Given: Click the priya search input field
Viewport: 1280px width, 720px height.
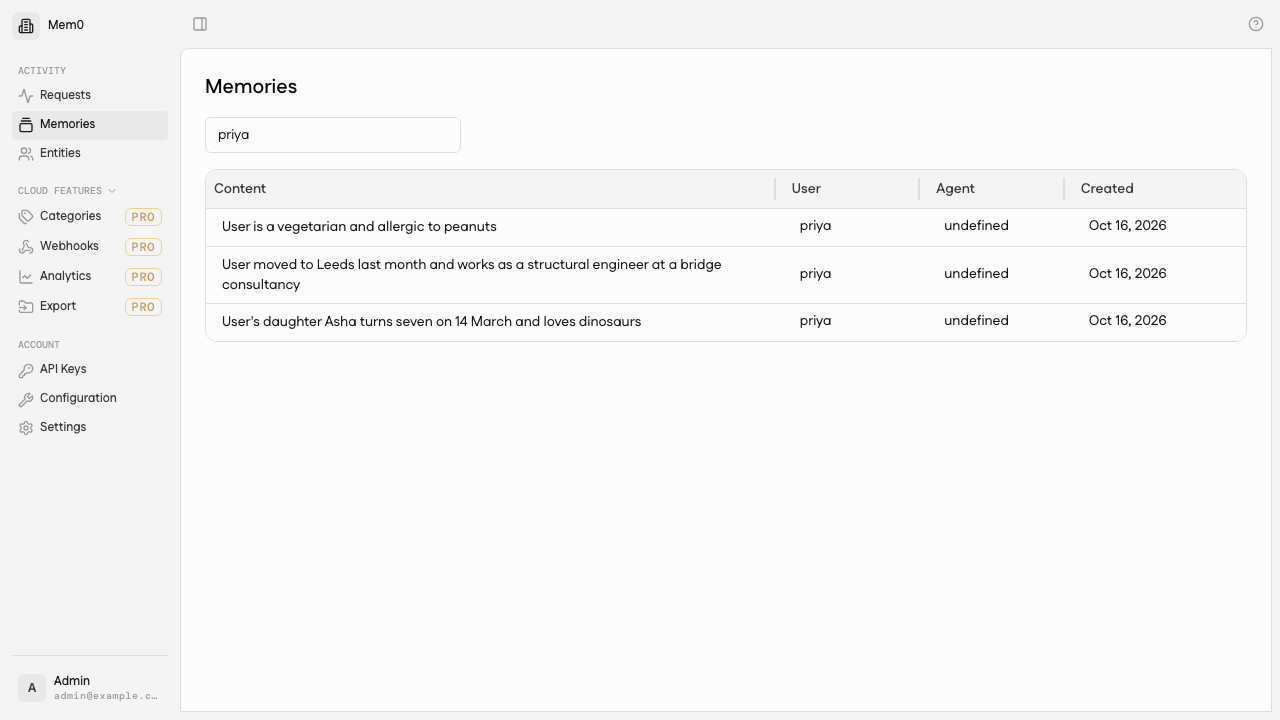Looking at the screenshot, I should click(333, 135).
